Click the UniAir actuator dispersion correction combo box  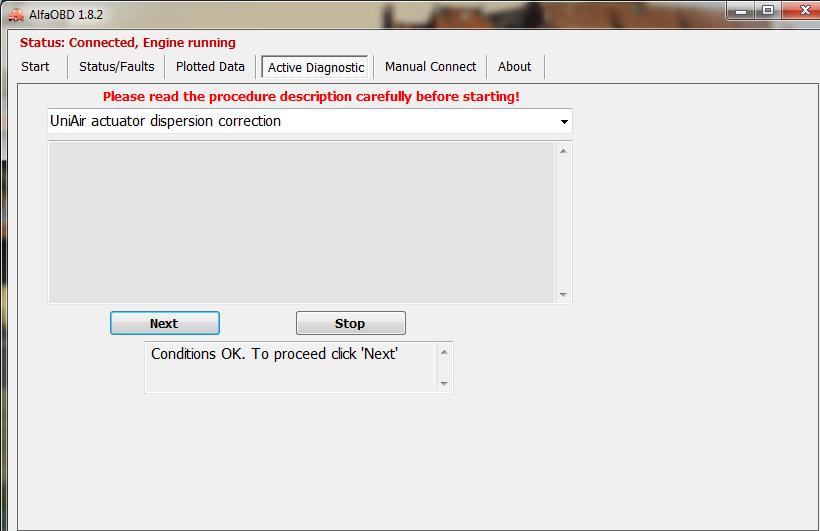pyautogui.click(x=310, y=121)
